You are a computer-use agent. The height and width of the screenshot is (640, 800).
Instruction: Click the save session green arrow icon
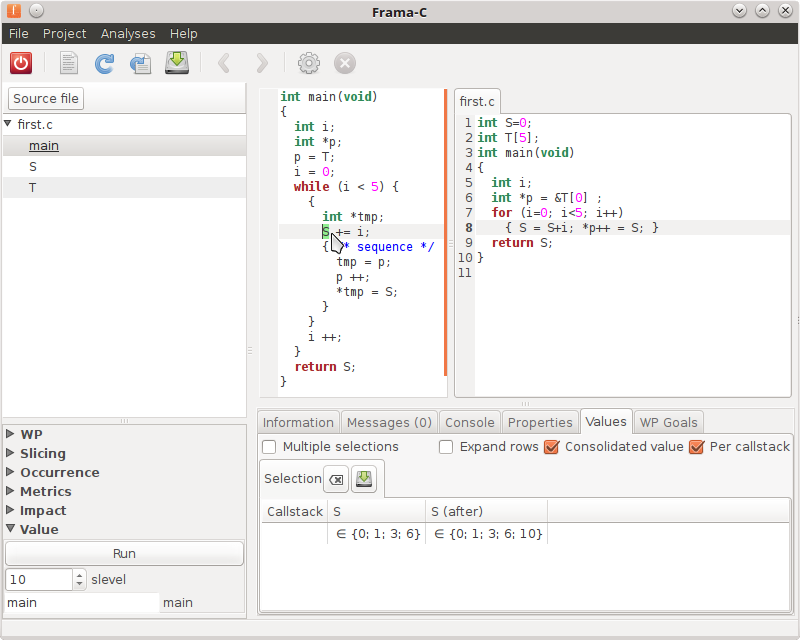177,63
